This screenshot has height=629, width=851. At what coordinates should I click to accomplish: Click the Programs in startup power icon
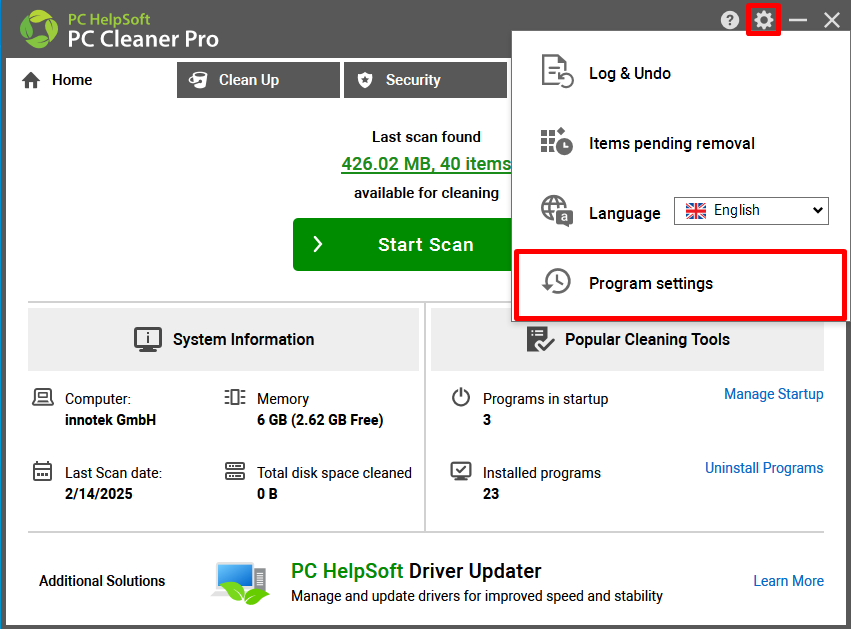tap(461, 397)
